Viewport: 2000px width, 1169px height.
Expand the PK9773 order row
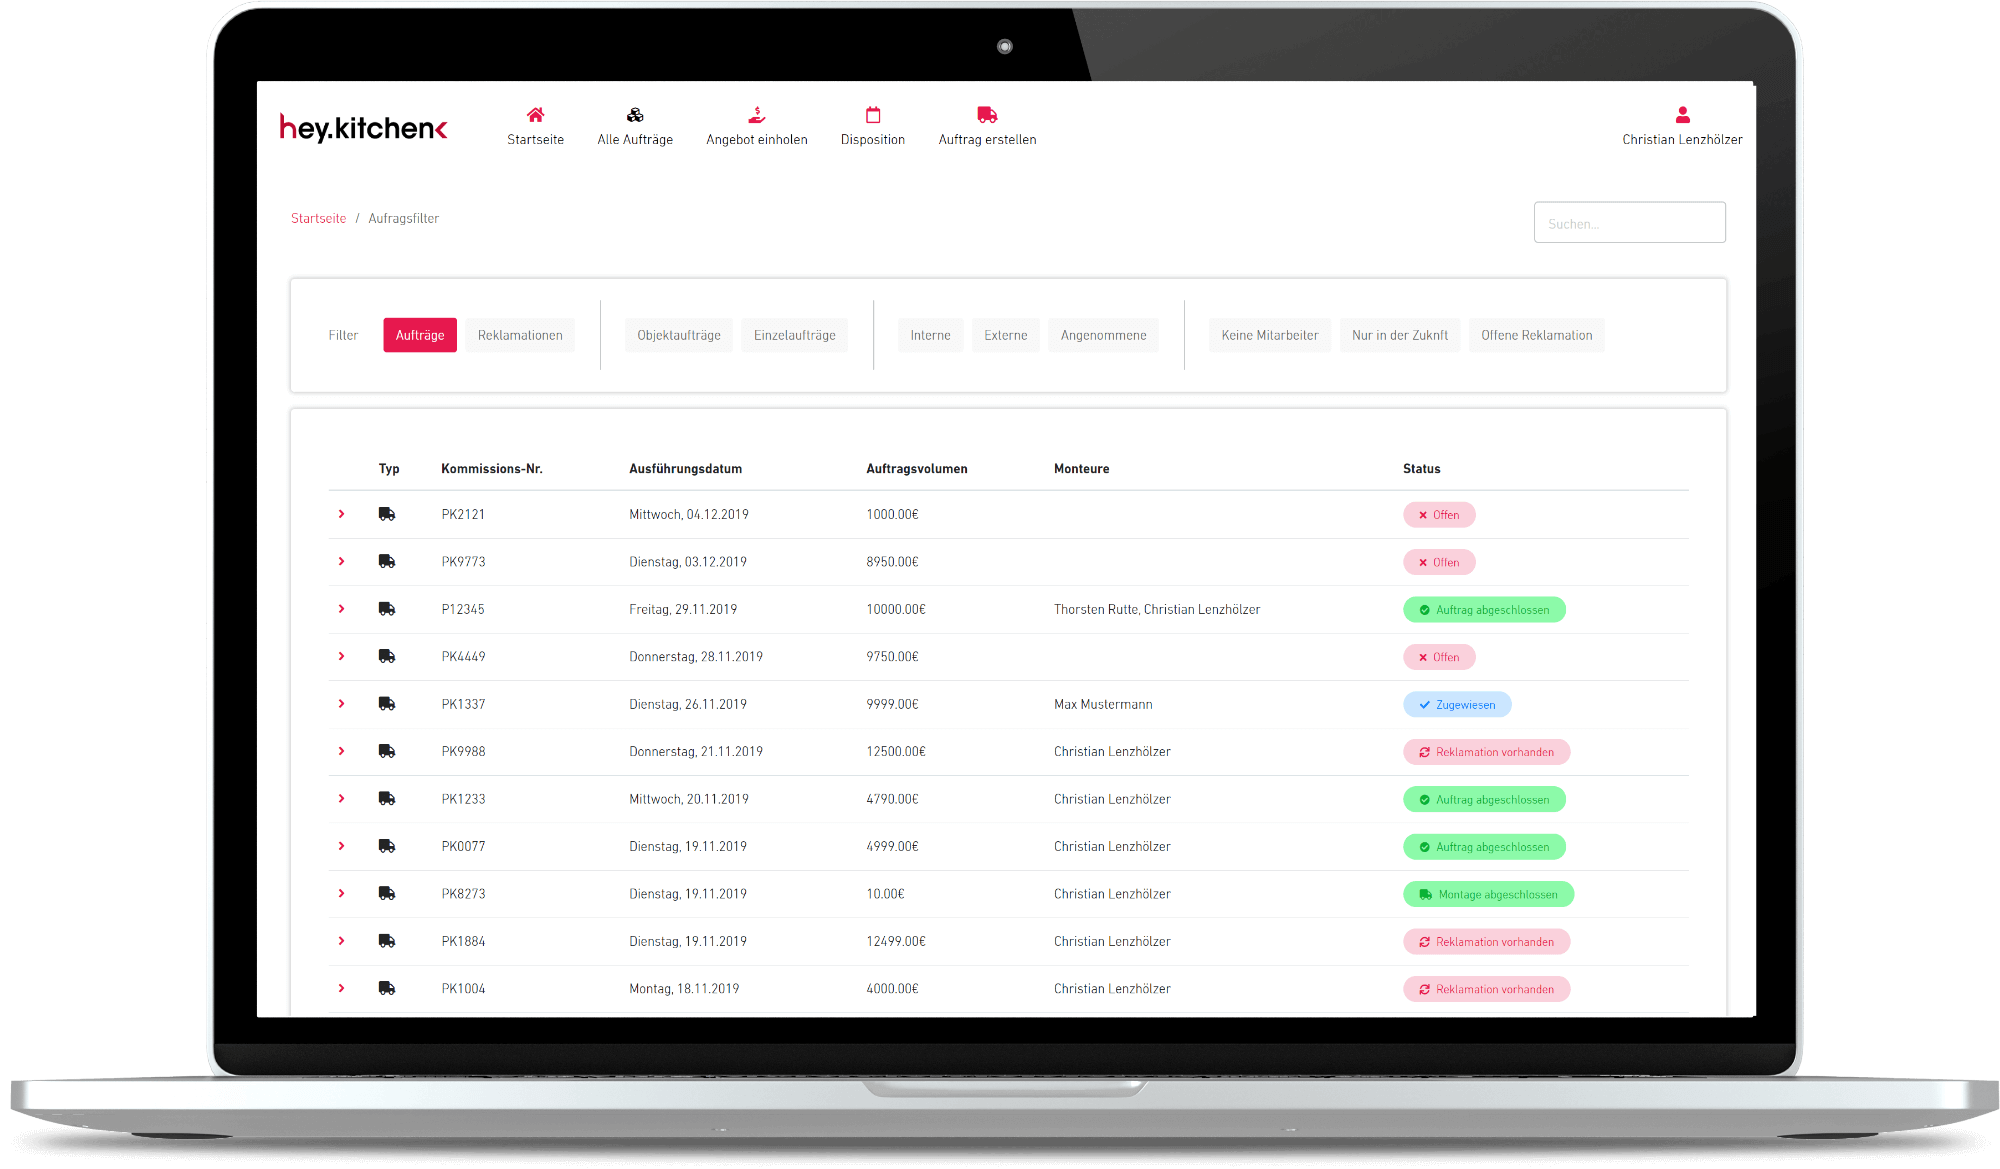pos(341,561)
